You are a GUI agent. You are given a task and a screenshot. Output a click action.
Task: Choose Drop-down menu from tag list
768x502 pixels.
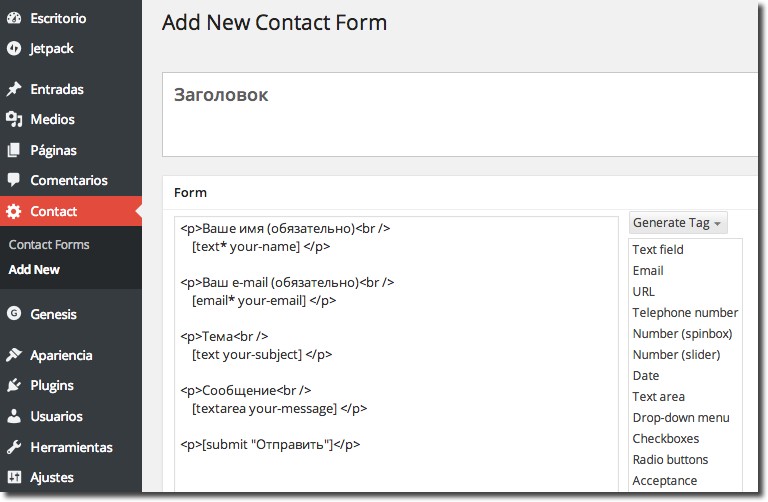pos(681,418)
